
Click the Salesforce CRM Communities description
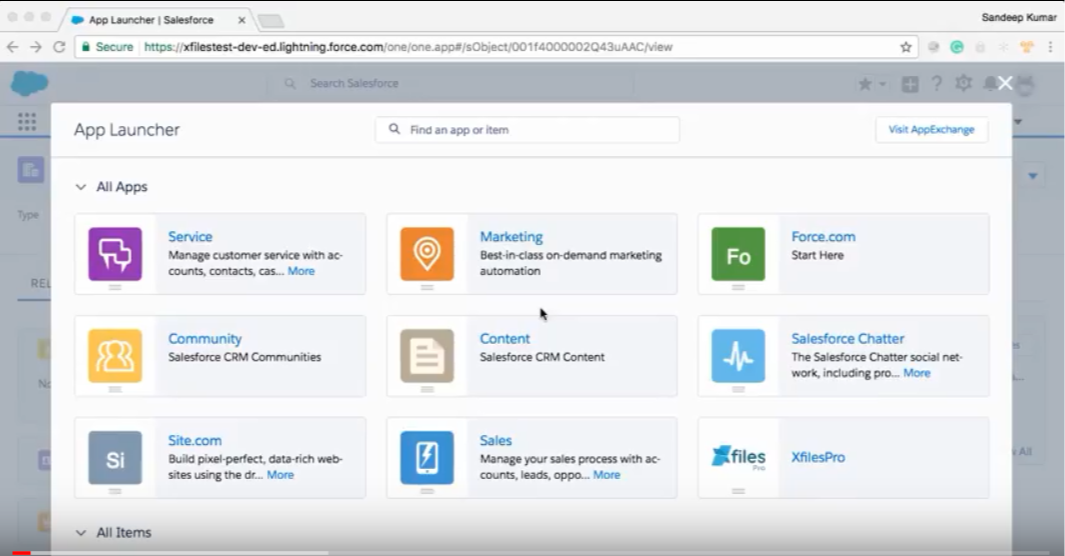click(245, 357)
